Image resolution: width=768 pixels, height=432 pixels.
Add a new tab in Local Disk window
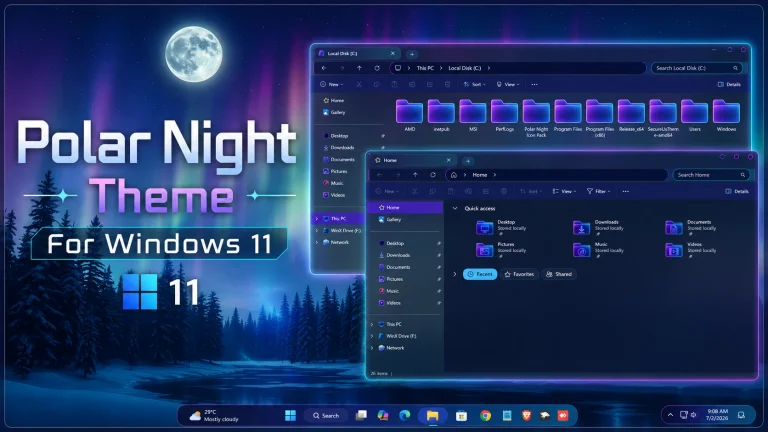point(412,54)
